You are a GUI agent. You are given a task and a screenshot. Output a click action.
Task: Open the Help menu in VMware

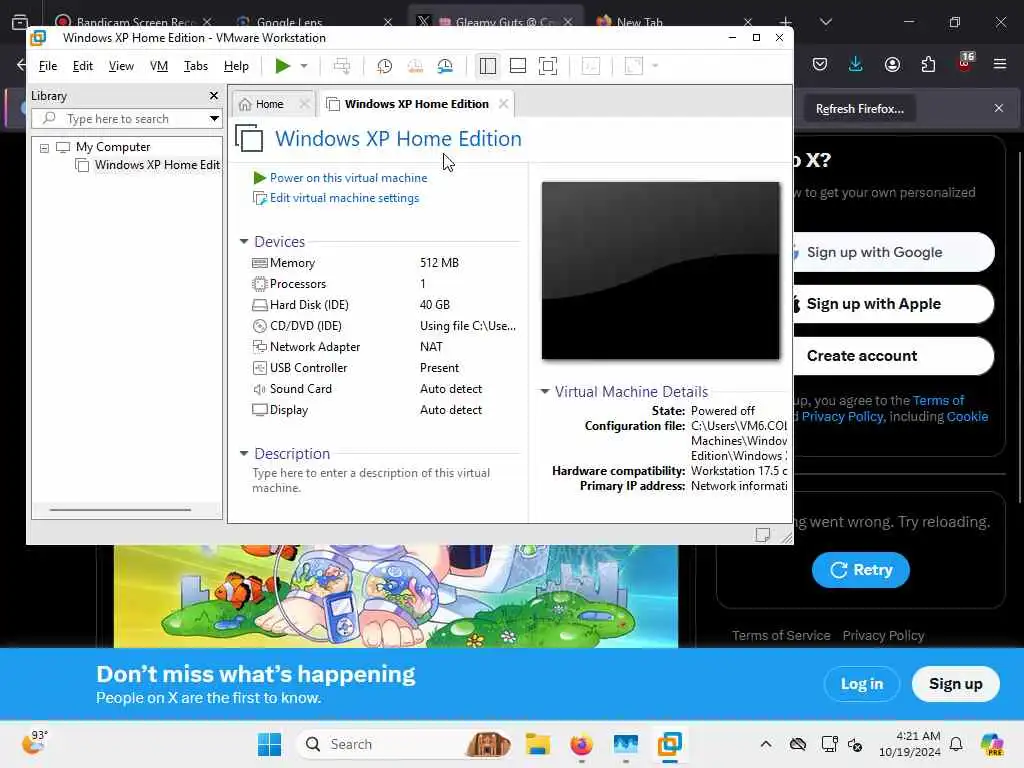[x=236, y=66]
